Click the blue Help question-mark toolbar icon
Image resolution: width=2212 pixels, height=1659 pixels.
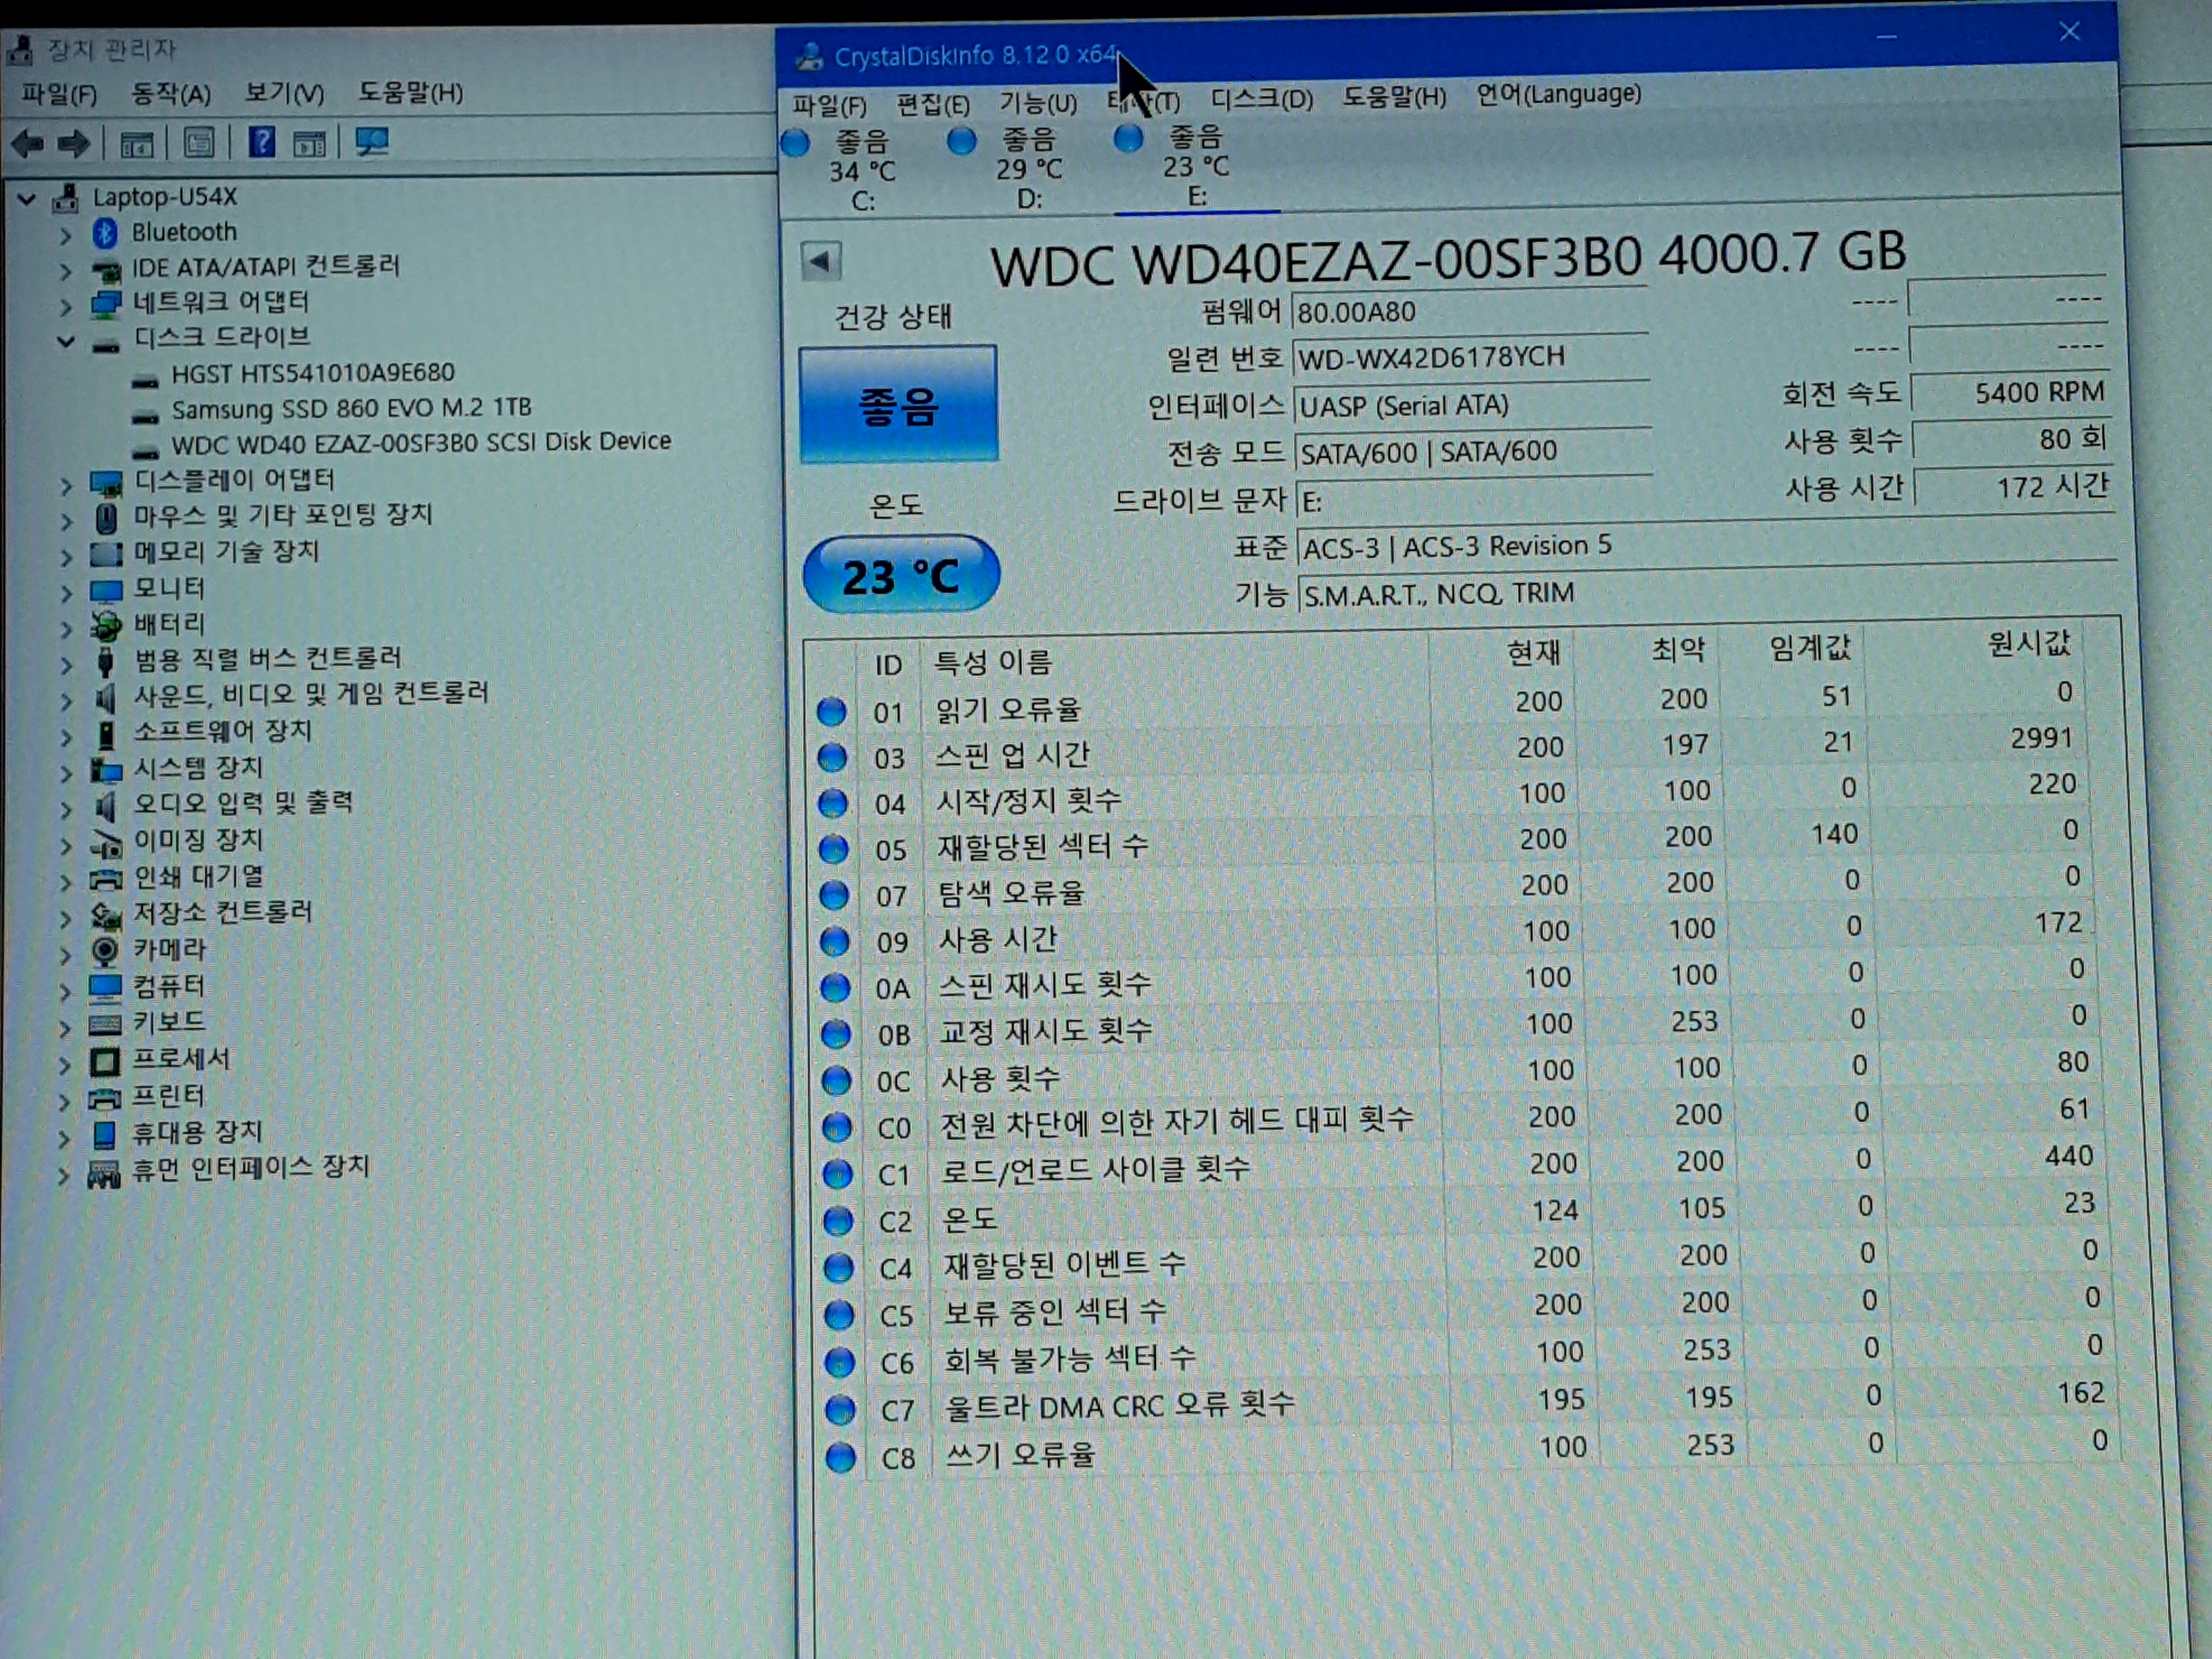(x=262, y=142)
